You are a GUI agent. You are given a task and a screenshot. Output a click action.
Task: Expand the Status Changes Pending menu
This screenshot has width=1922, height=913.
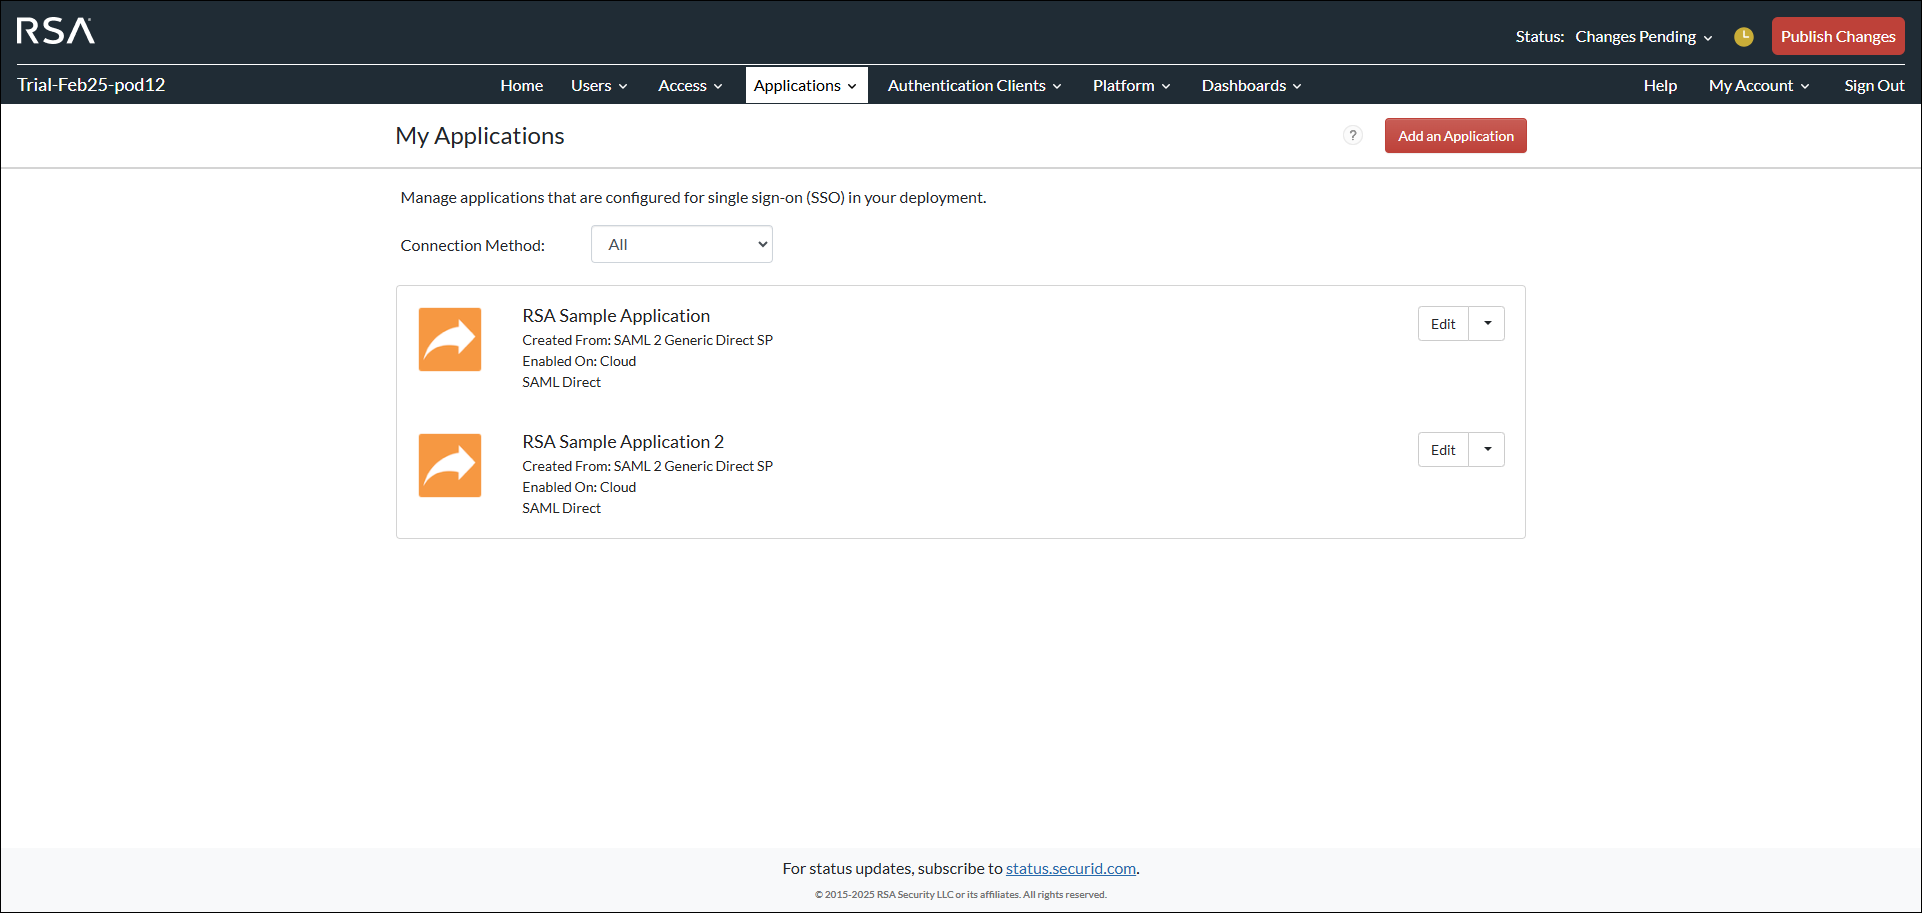coord(1643,37)
